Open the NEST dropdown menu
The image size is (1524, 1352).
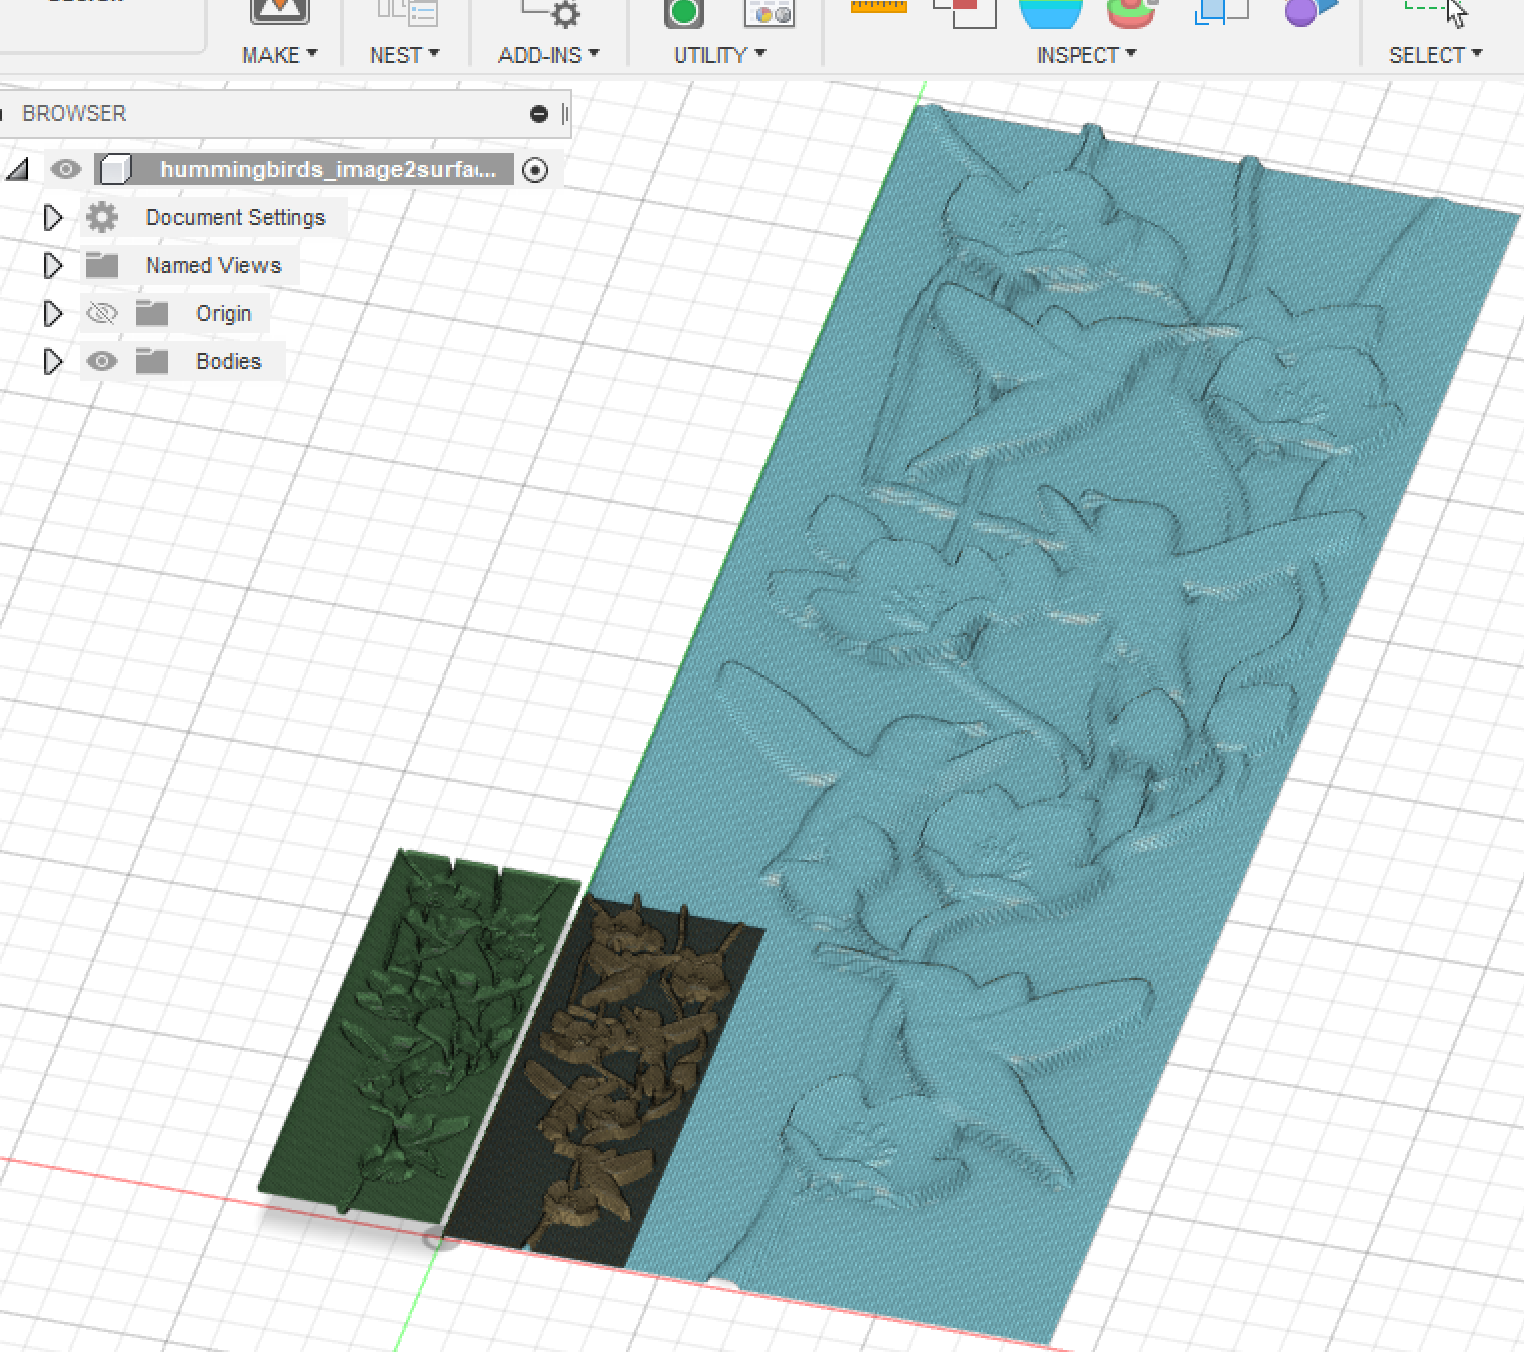(404, 55)
